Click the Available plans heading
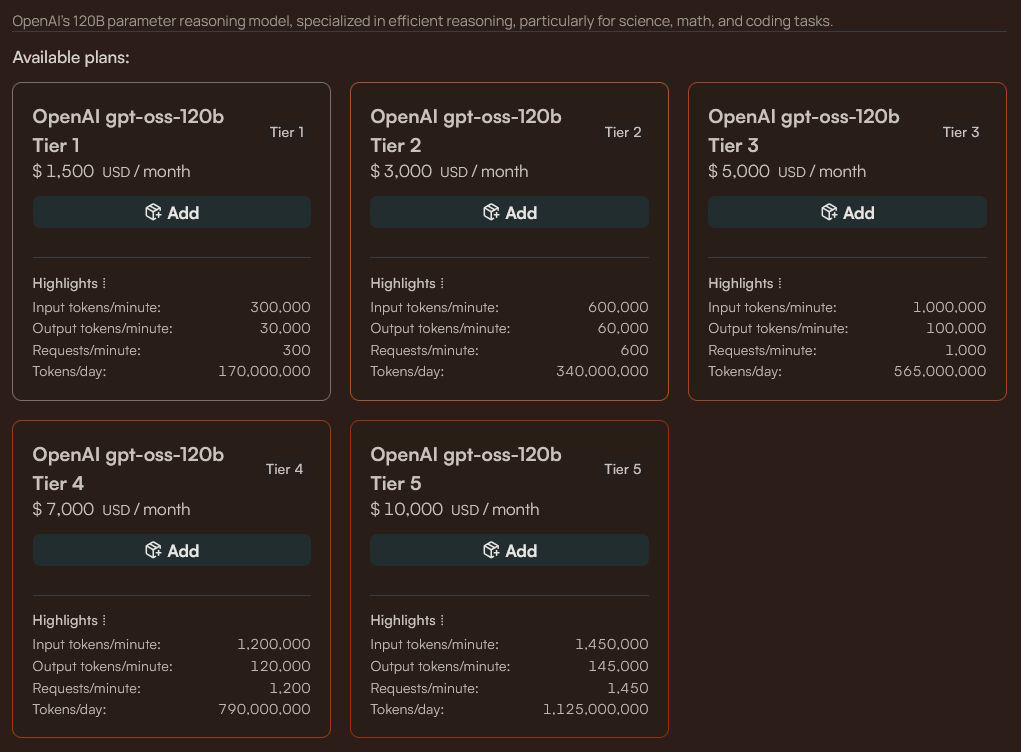1021x752 pixels. [71, 57]
